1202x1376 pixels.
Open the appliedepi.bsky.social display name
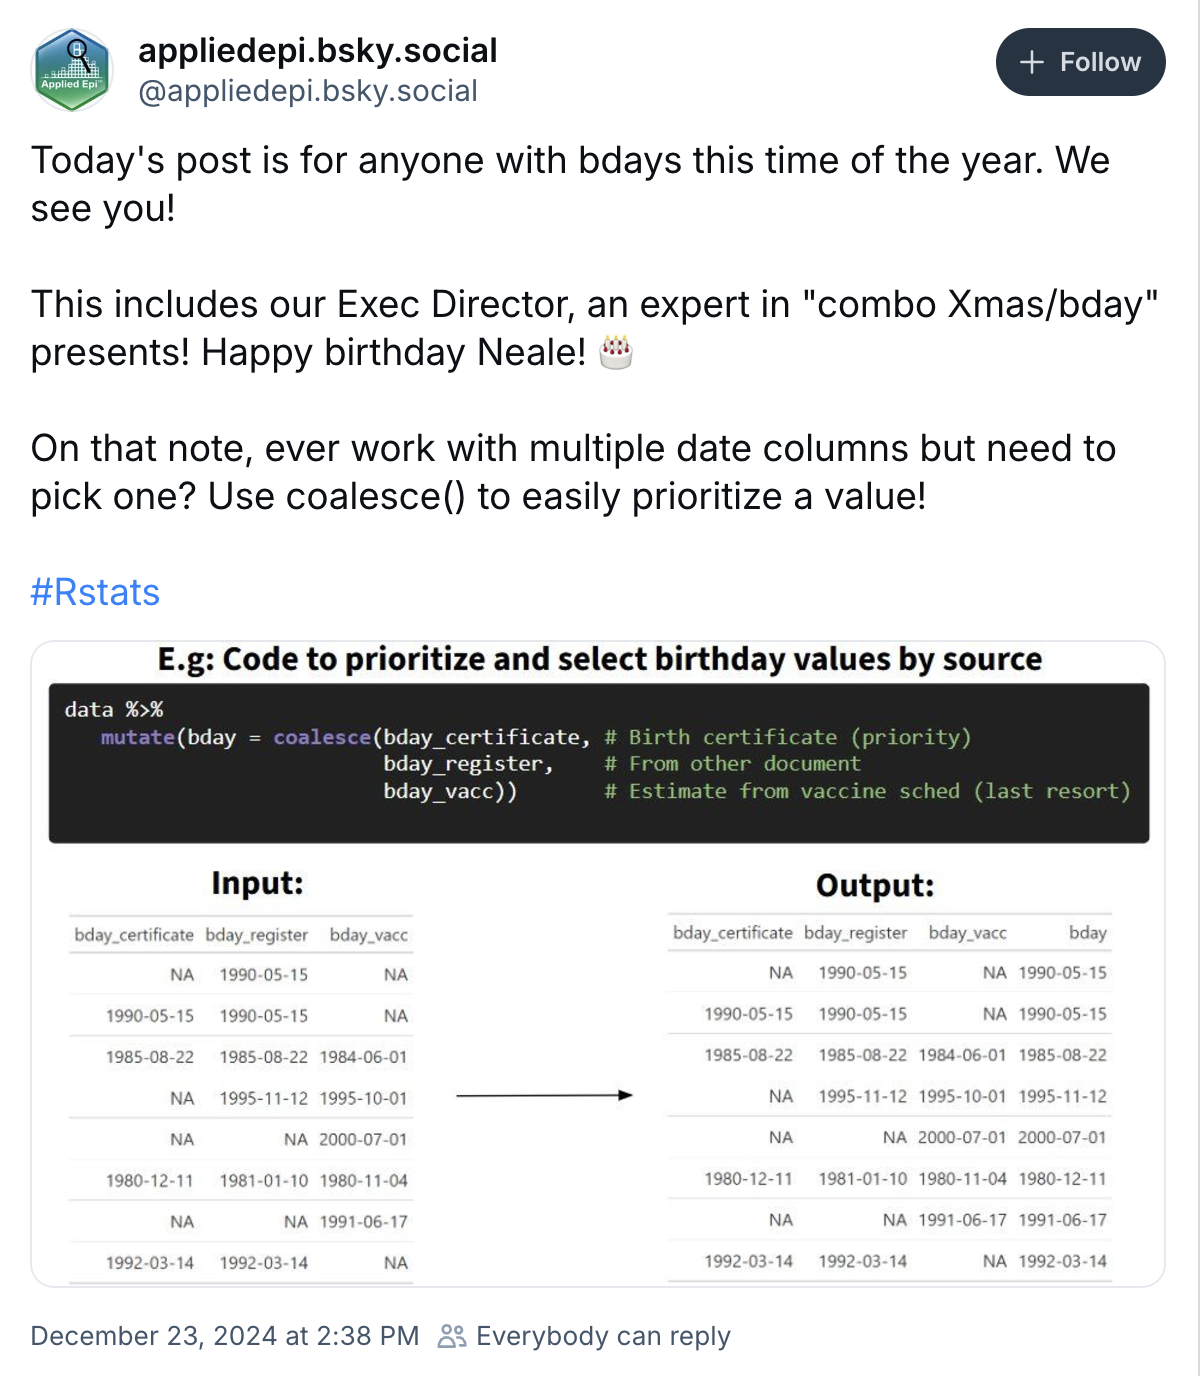[317, 50]
